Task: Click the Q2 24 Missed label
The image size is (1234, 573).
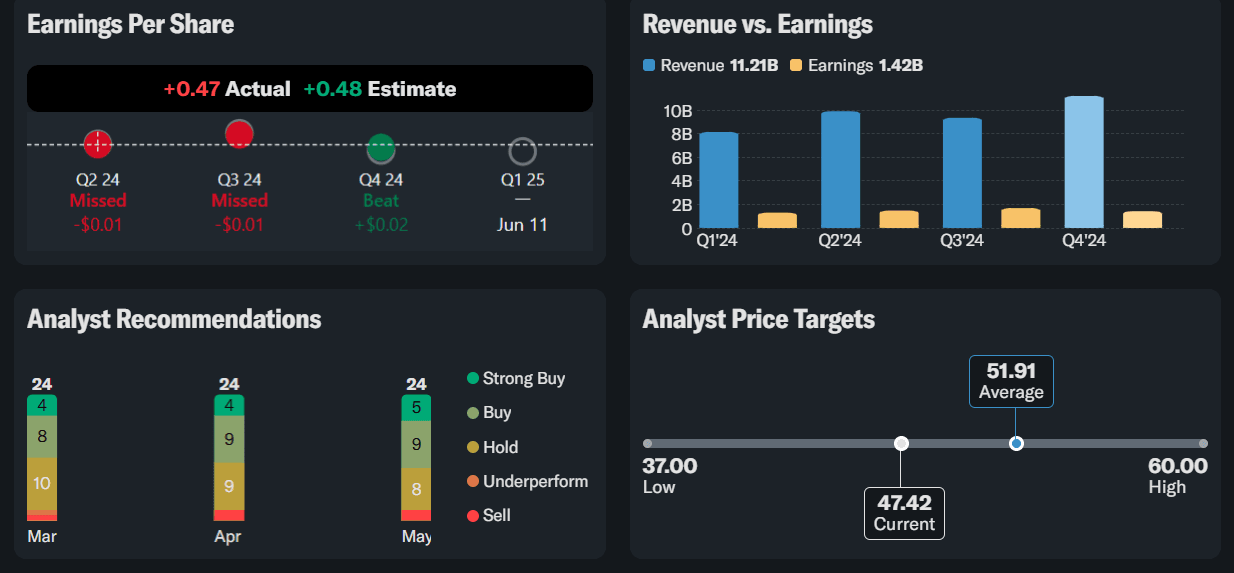Action: [98, 201]
